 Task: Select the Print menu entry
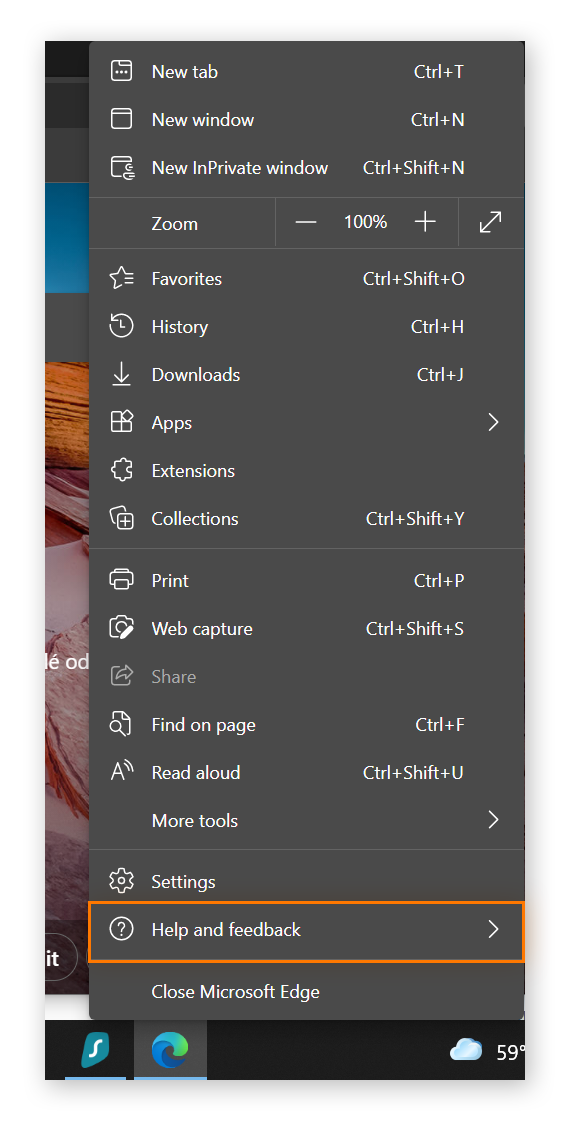point(306,580)
